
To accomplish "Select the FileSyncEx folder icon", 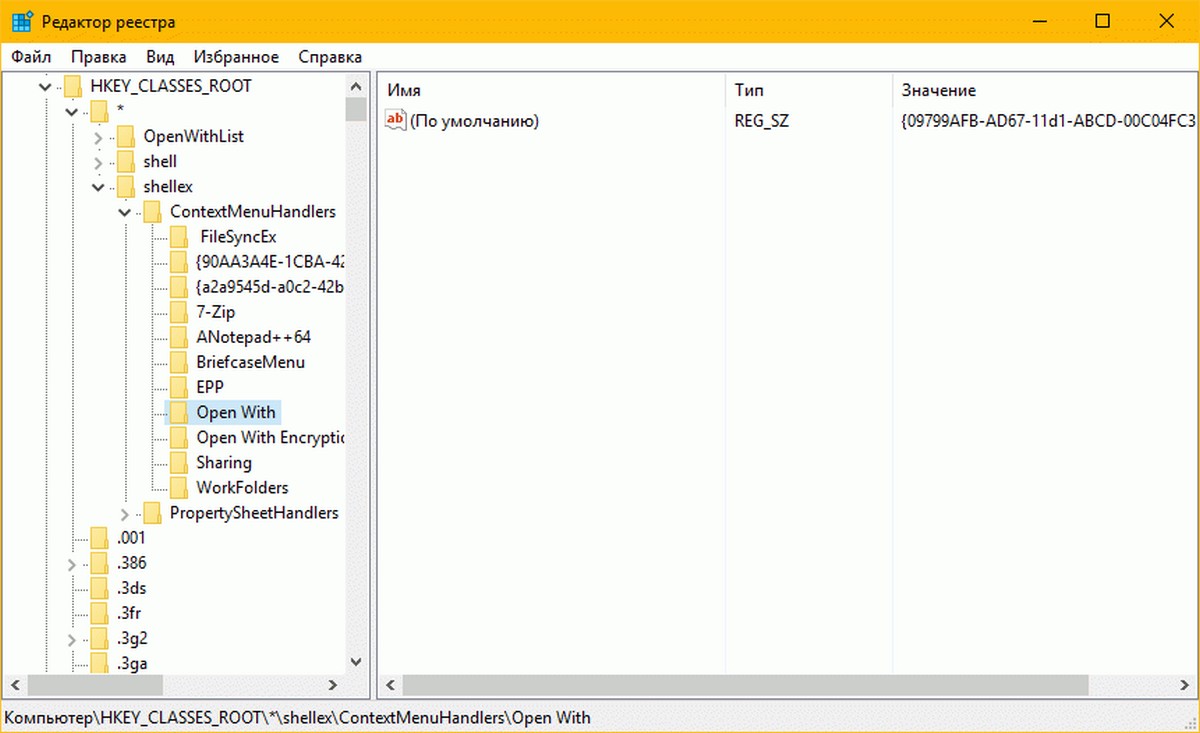I will pos(178,237).
